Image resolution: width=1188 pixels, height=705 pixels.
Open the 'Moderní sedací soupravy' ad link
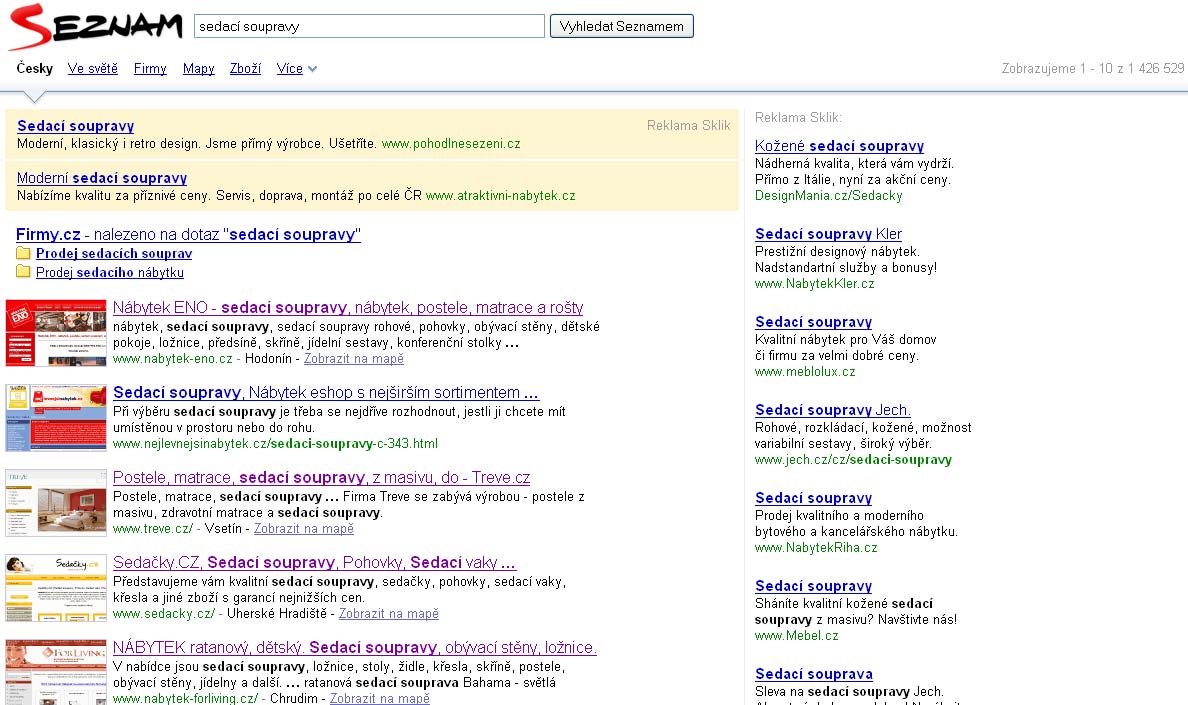(x=102, y=178)
